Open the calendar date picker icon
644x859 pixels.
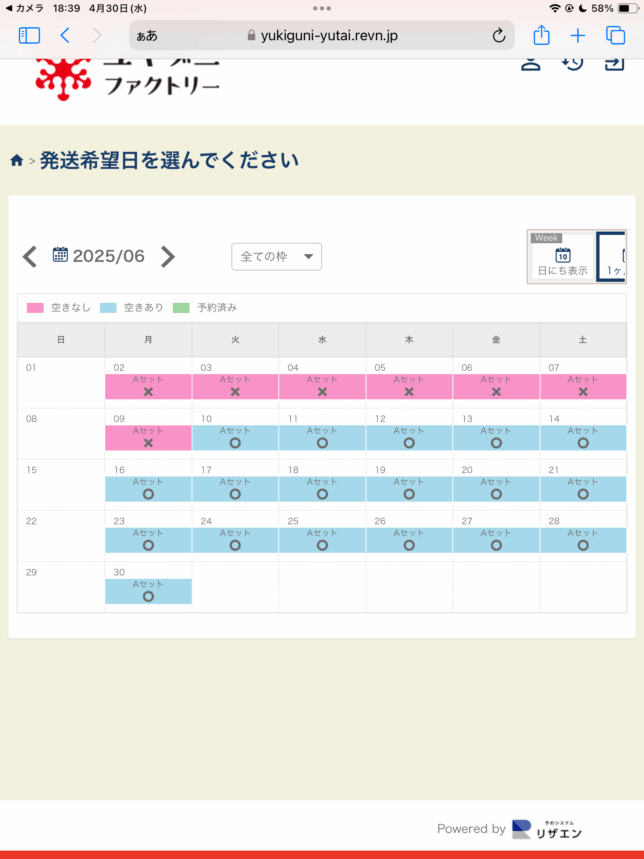tap(60, 255)
